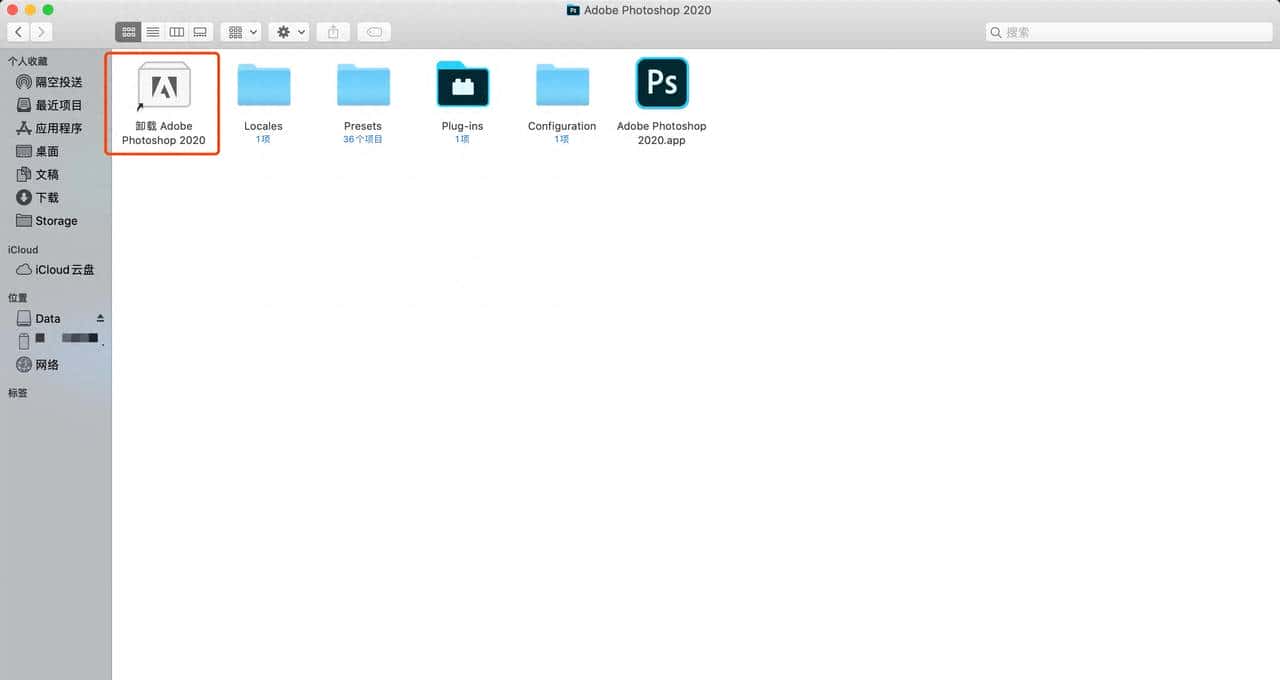Switch to column view

pos(176,31)
